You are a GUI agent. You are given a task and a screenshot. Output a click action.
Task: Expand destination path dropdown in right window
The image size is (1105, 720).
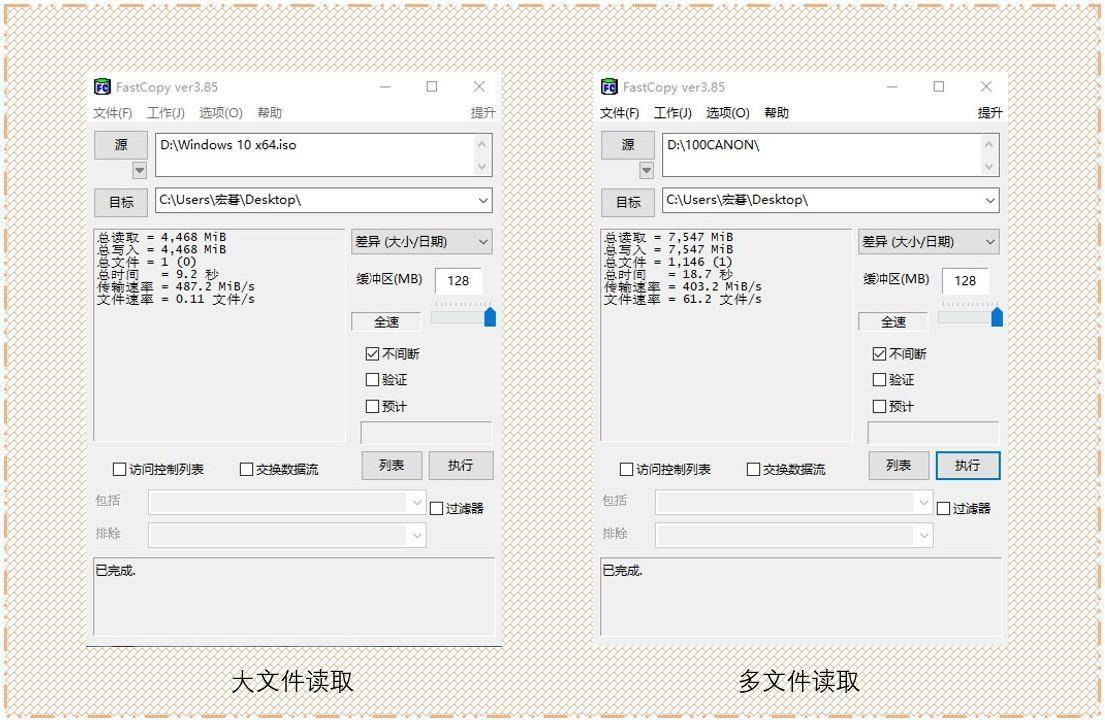tap(990, 201)
